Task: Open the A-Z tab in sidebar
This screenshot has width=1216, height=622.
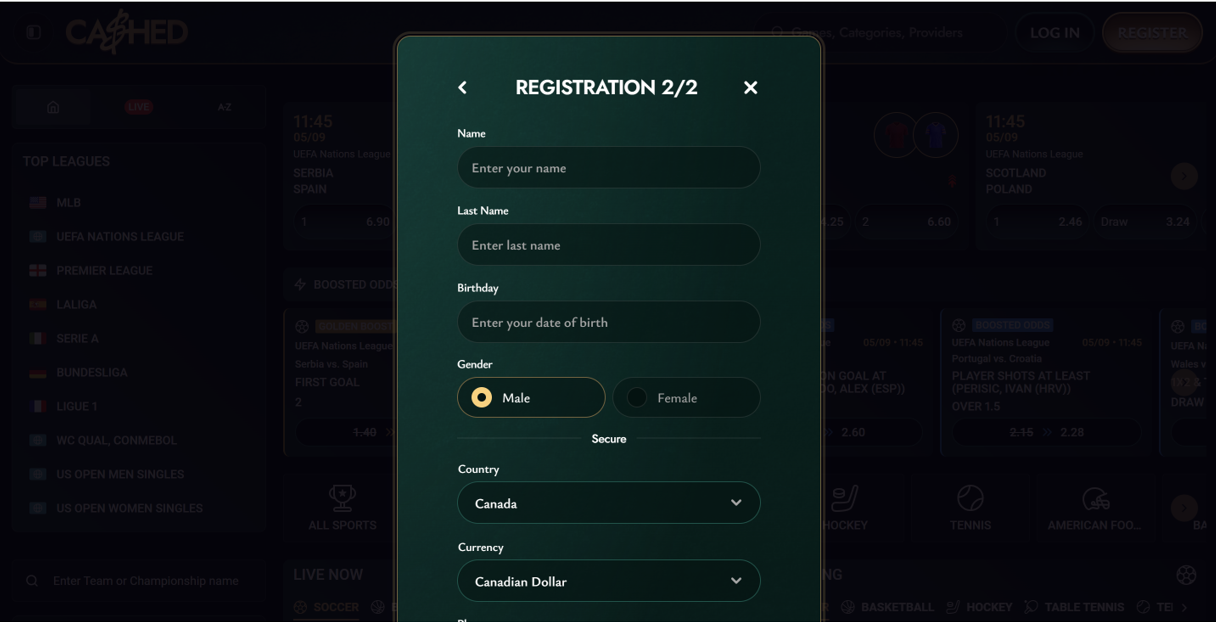Action: [x=224, y=107]
